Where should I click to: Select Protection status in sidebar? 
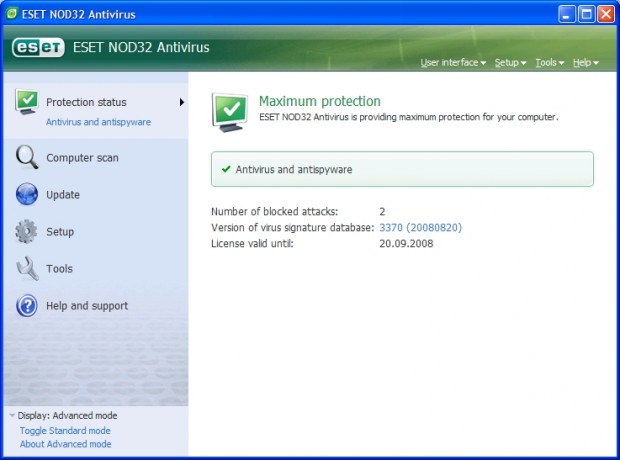(86, 102)
